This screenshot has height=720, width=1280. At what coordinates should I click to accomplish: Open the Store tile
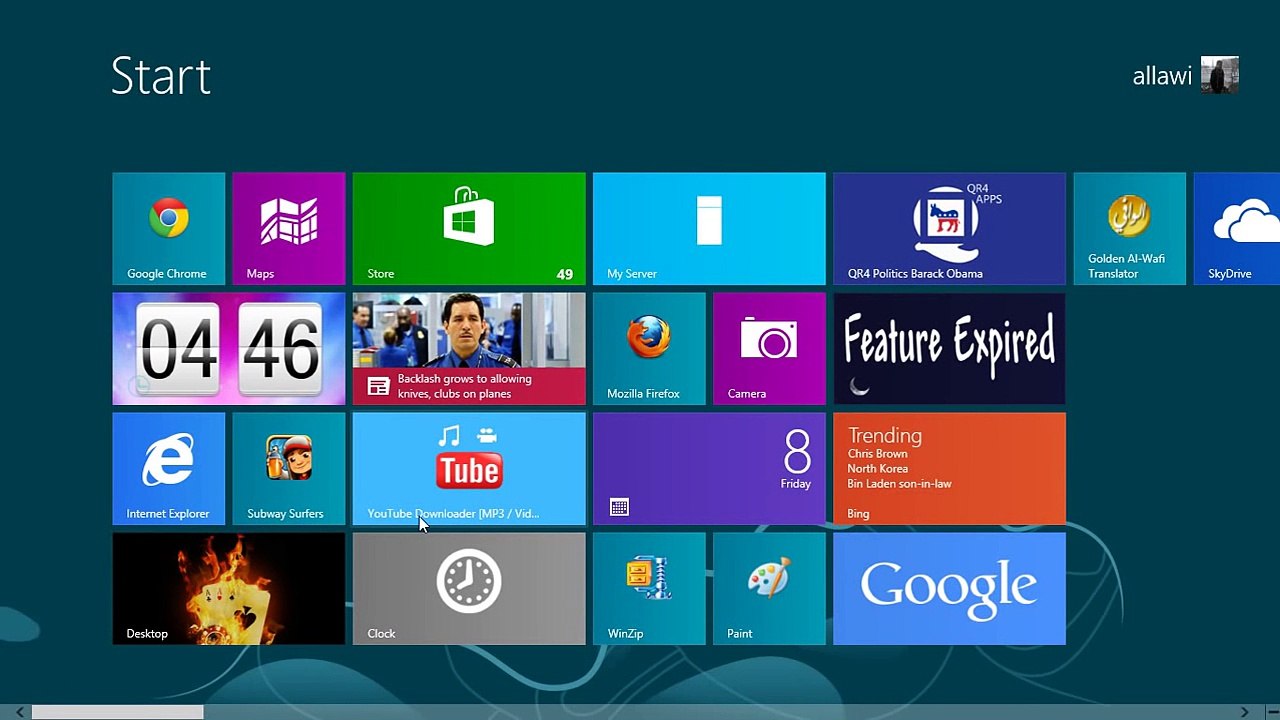click(469, 229)
